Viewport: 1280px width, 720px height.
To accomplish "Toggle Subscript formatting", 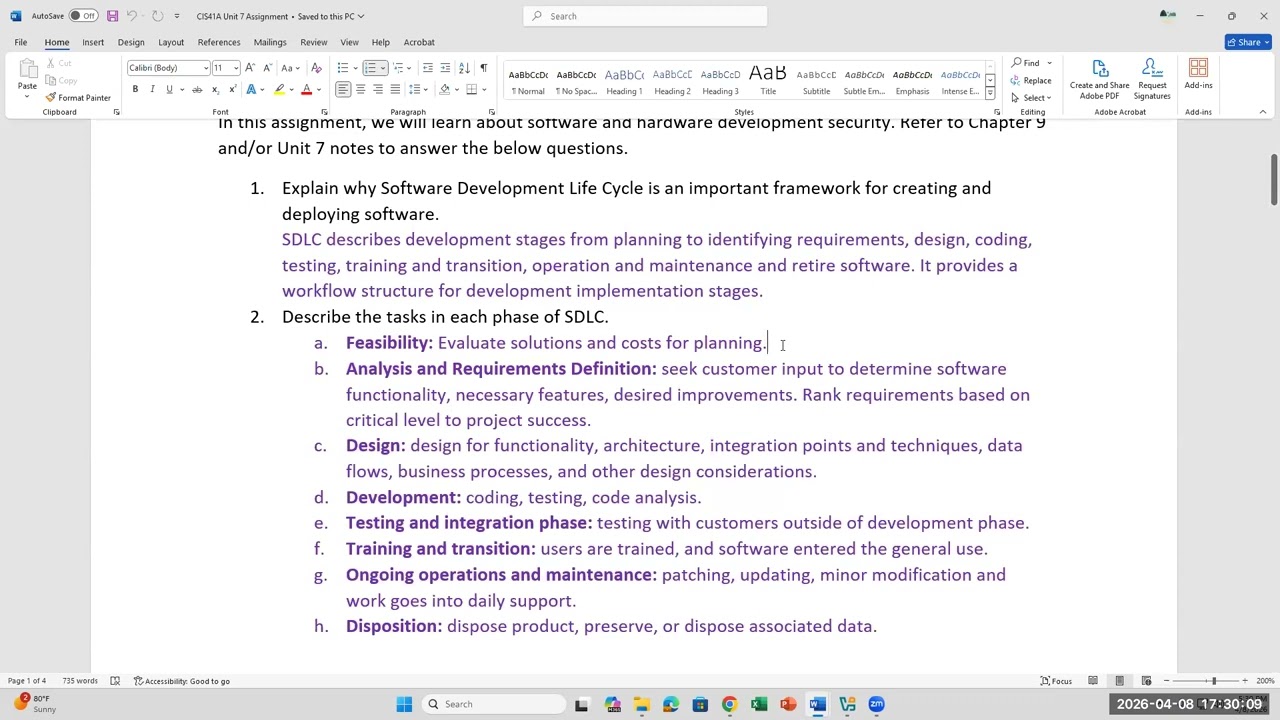I will (214, 89).
